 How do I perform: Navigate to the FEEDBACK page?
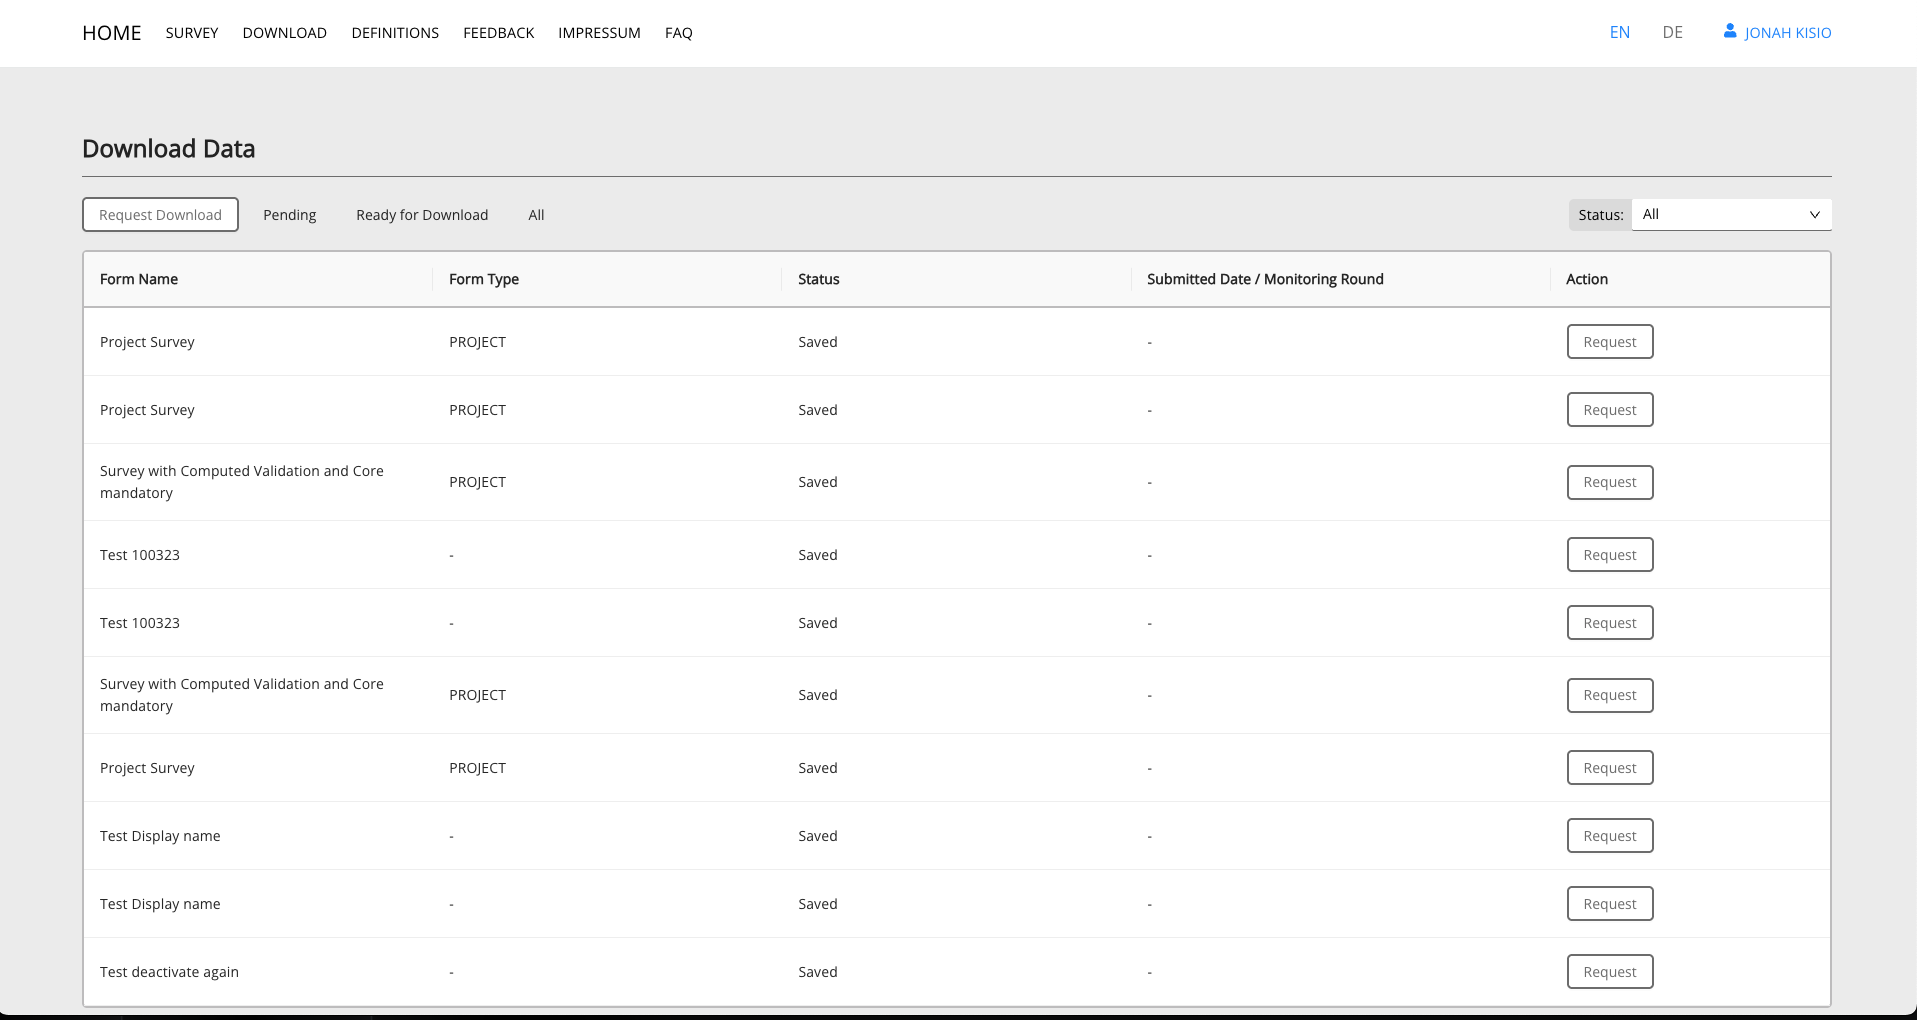(498, 33)
